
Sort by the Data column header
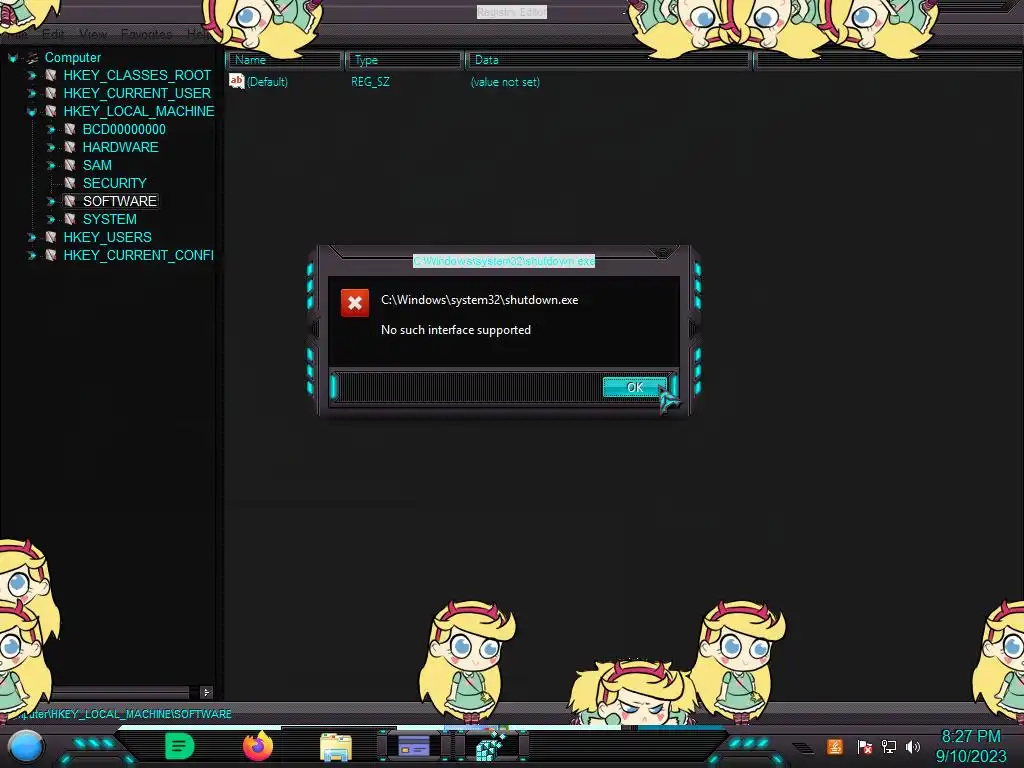(609, 60)
